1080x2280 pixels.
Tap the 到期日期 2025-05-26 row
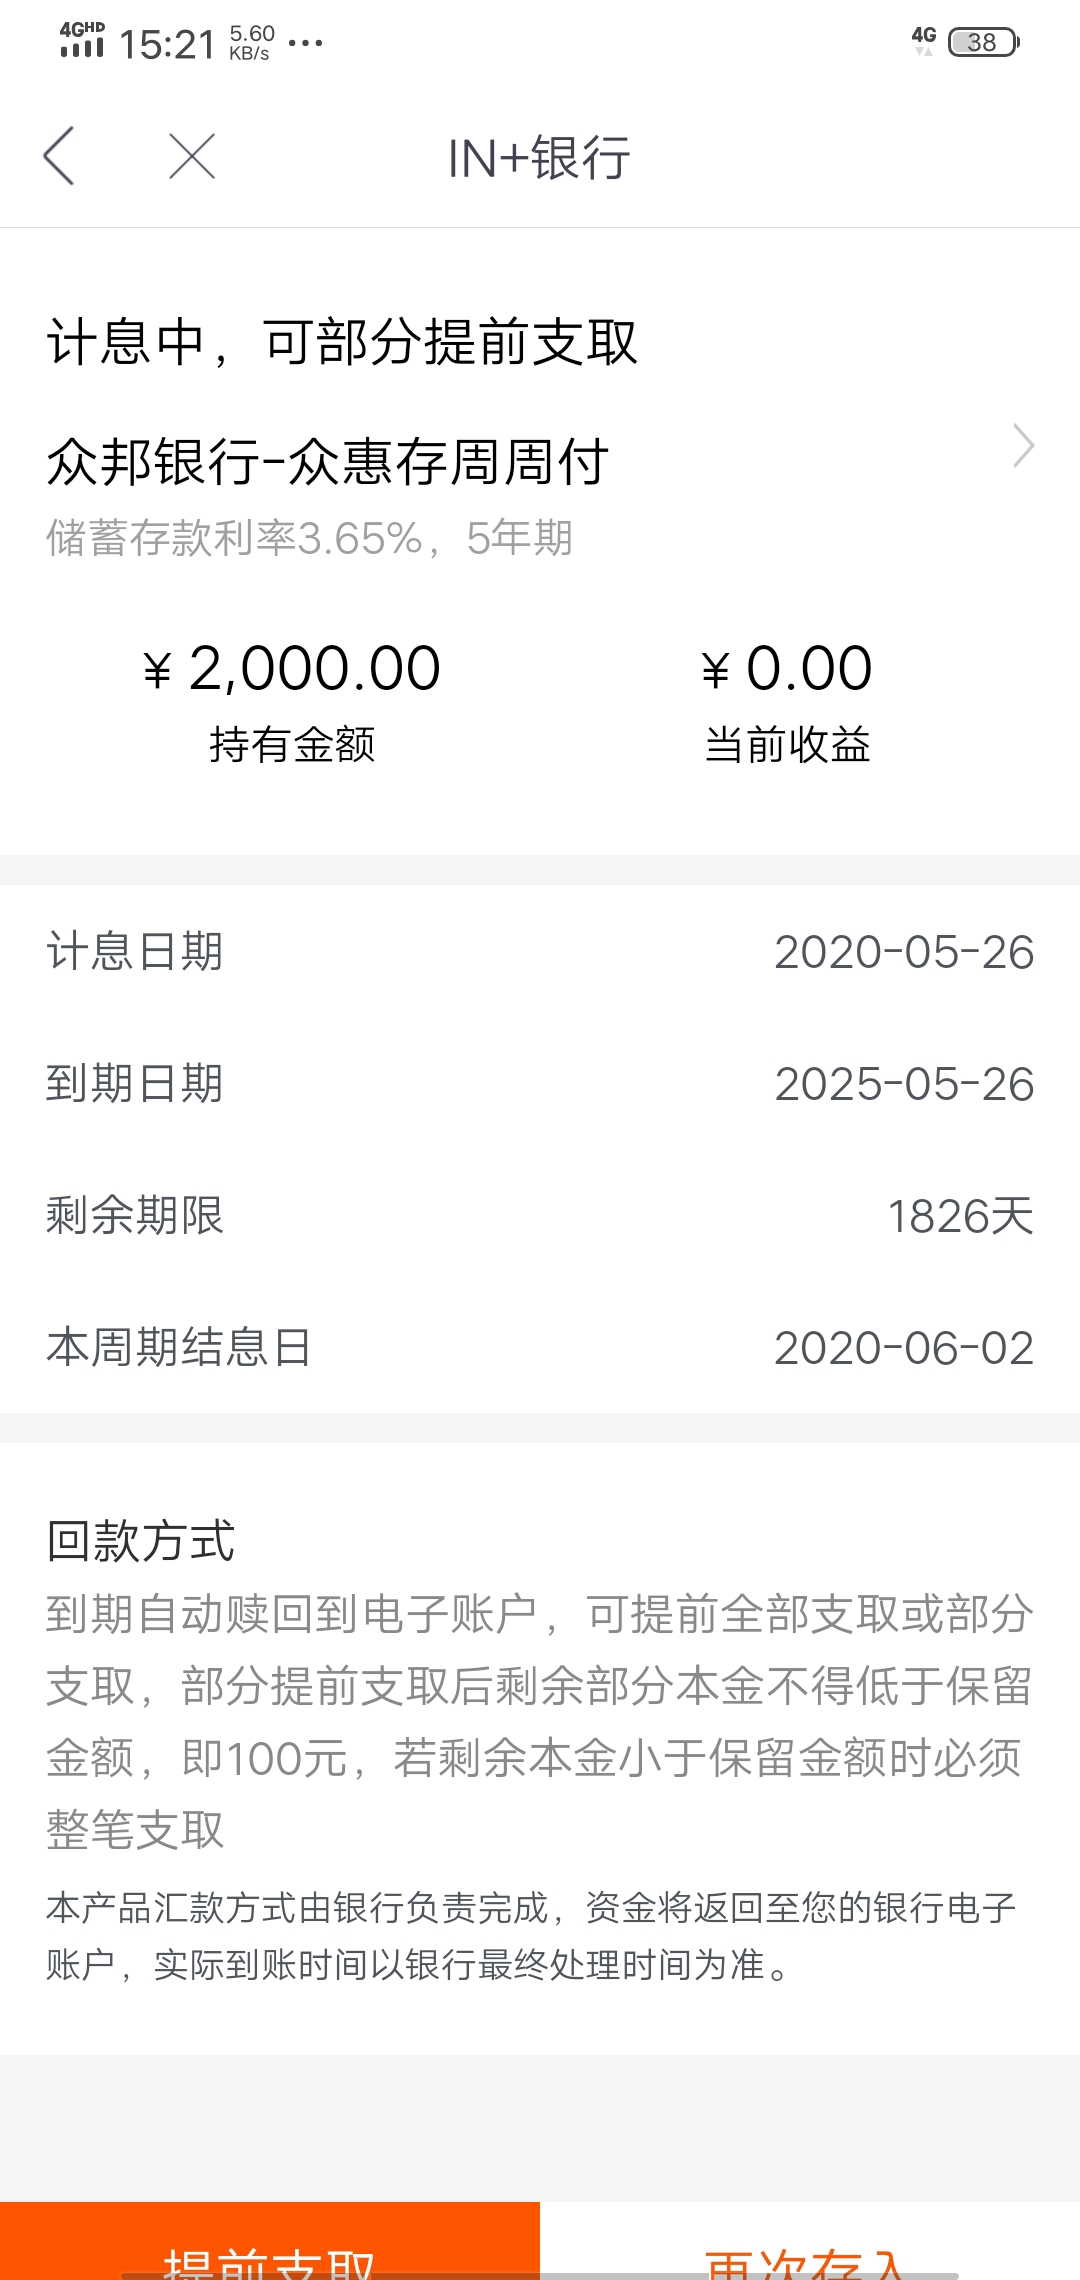click(x=540, y=1083)
